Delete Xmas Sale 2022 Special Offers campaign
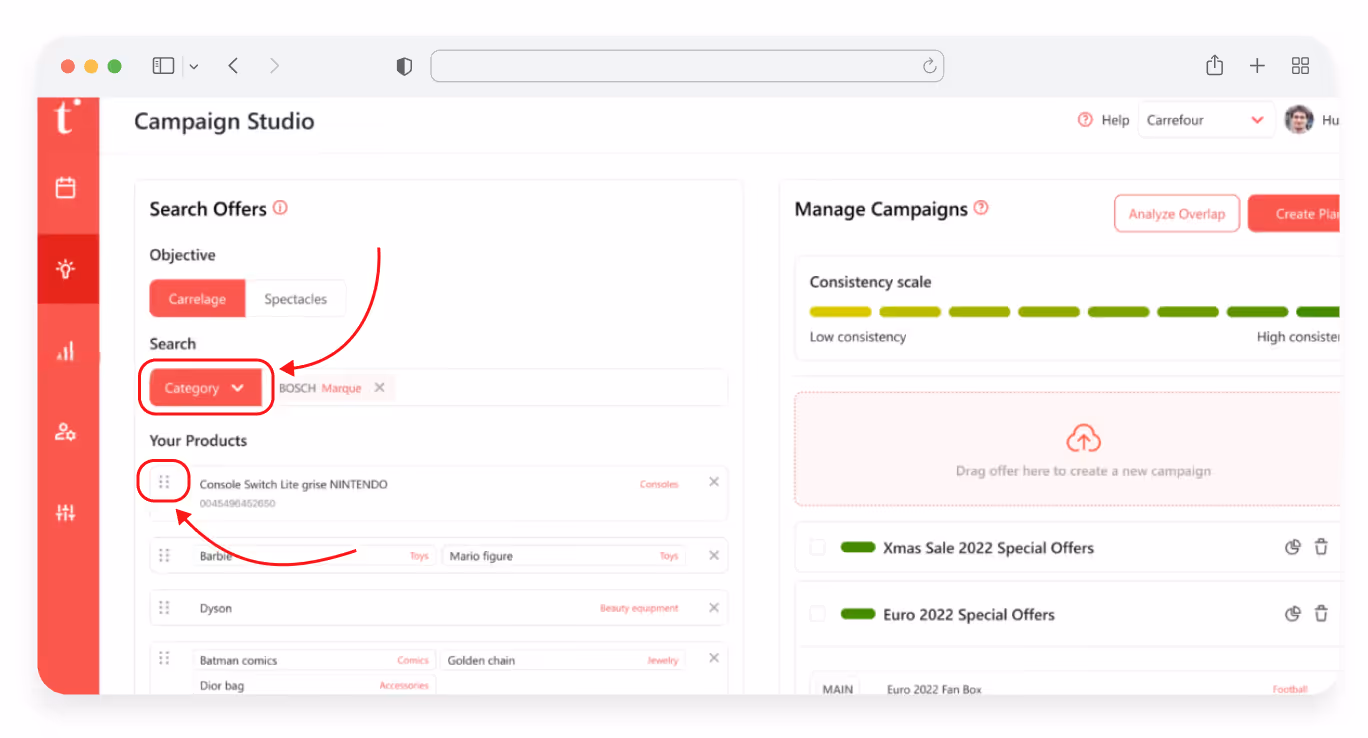 click(x=1321, y=547)
